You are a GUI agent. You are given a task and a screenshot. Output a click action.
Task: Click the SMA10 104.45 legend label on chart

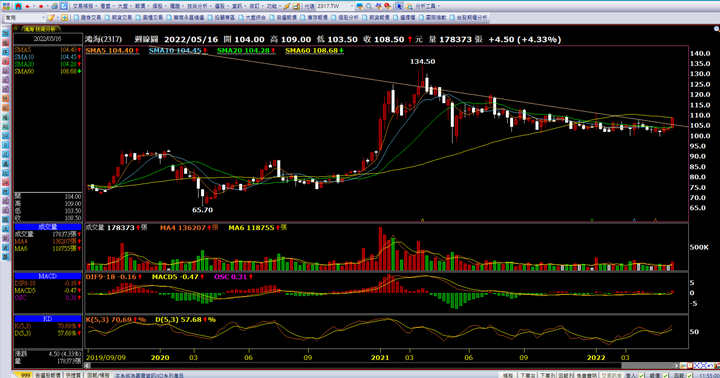pyautogui.click(x=178, y=50)
